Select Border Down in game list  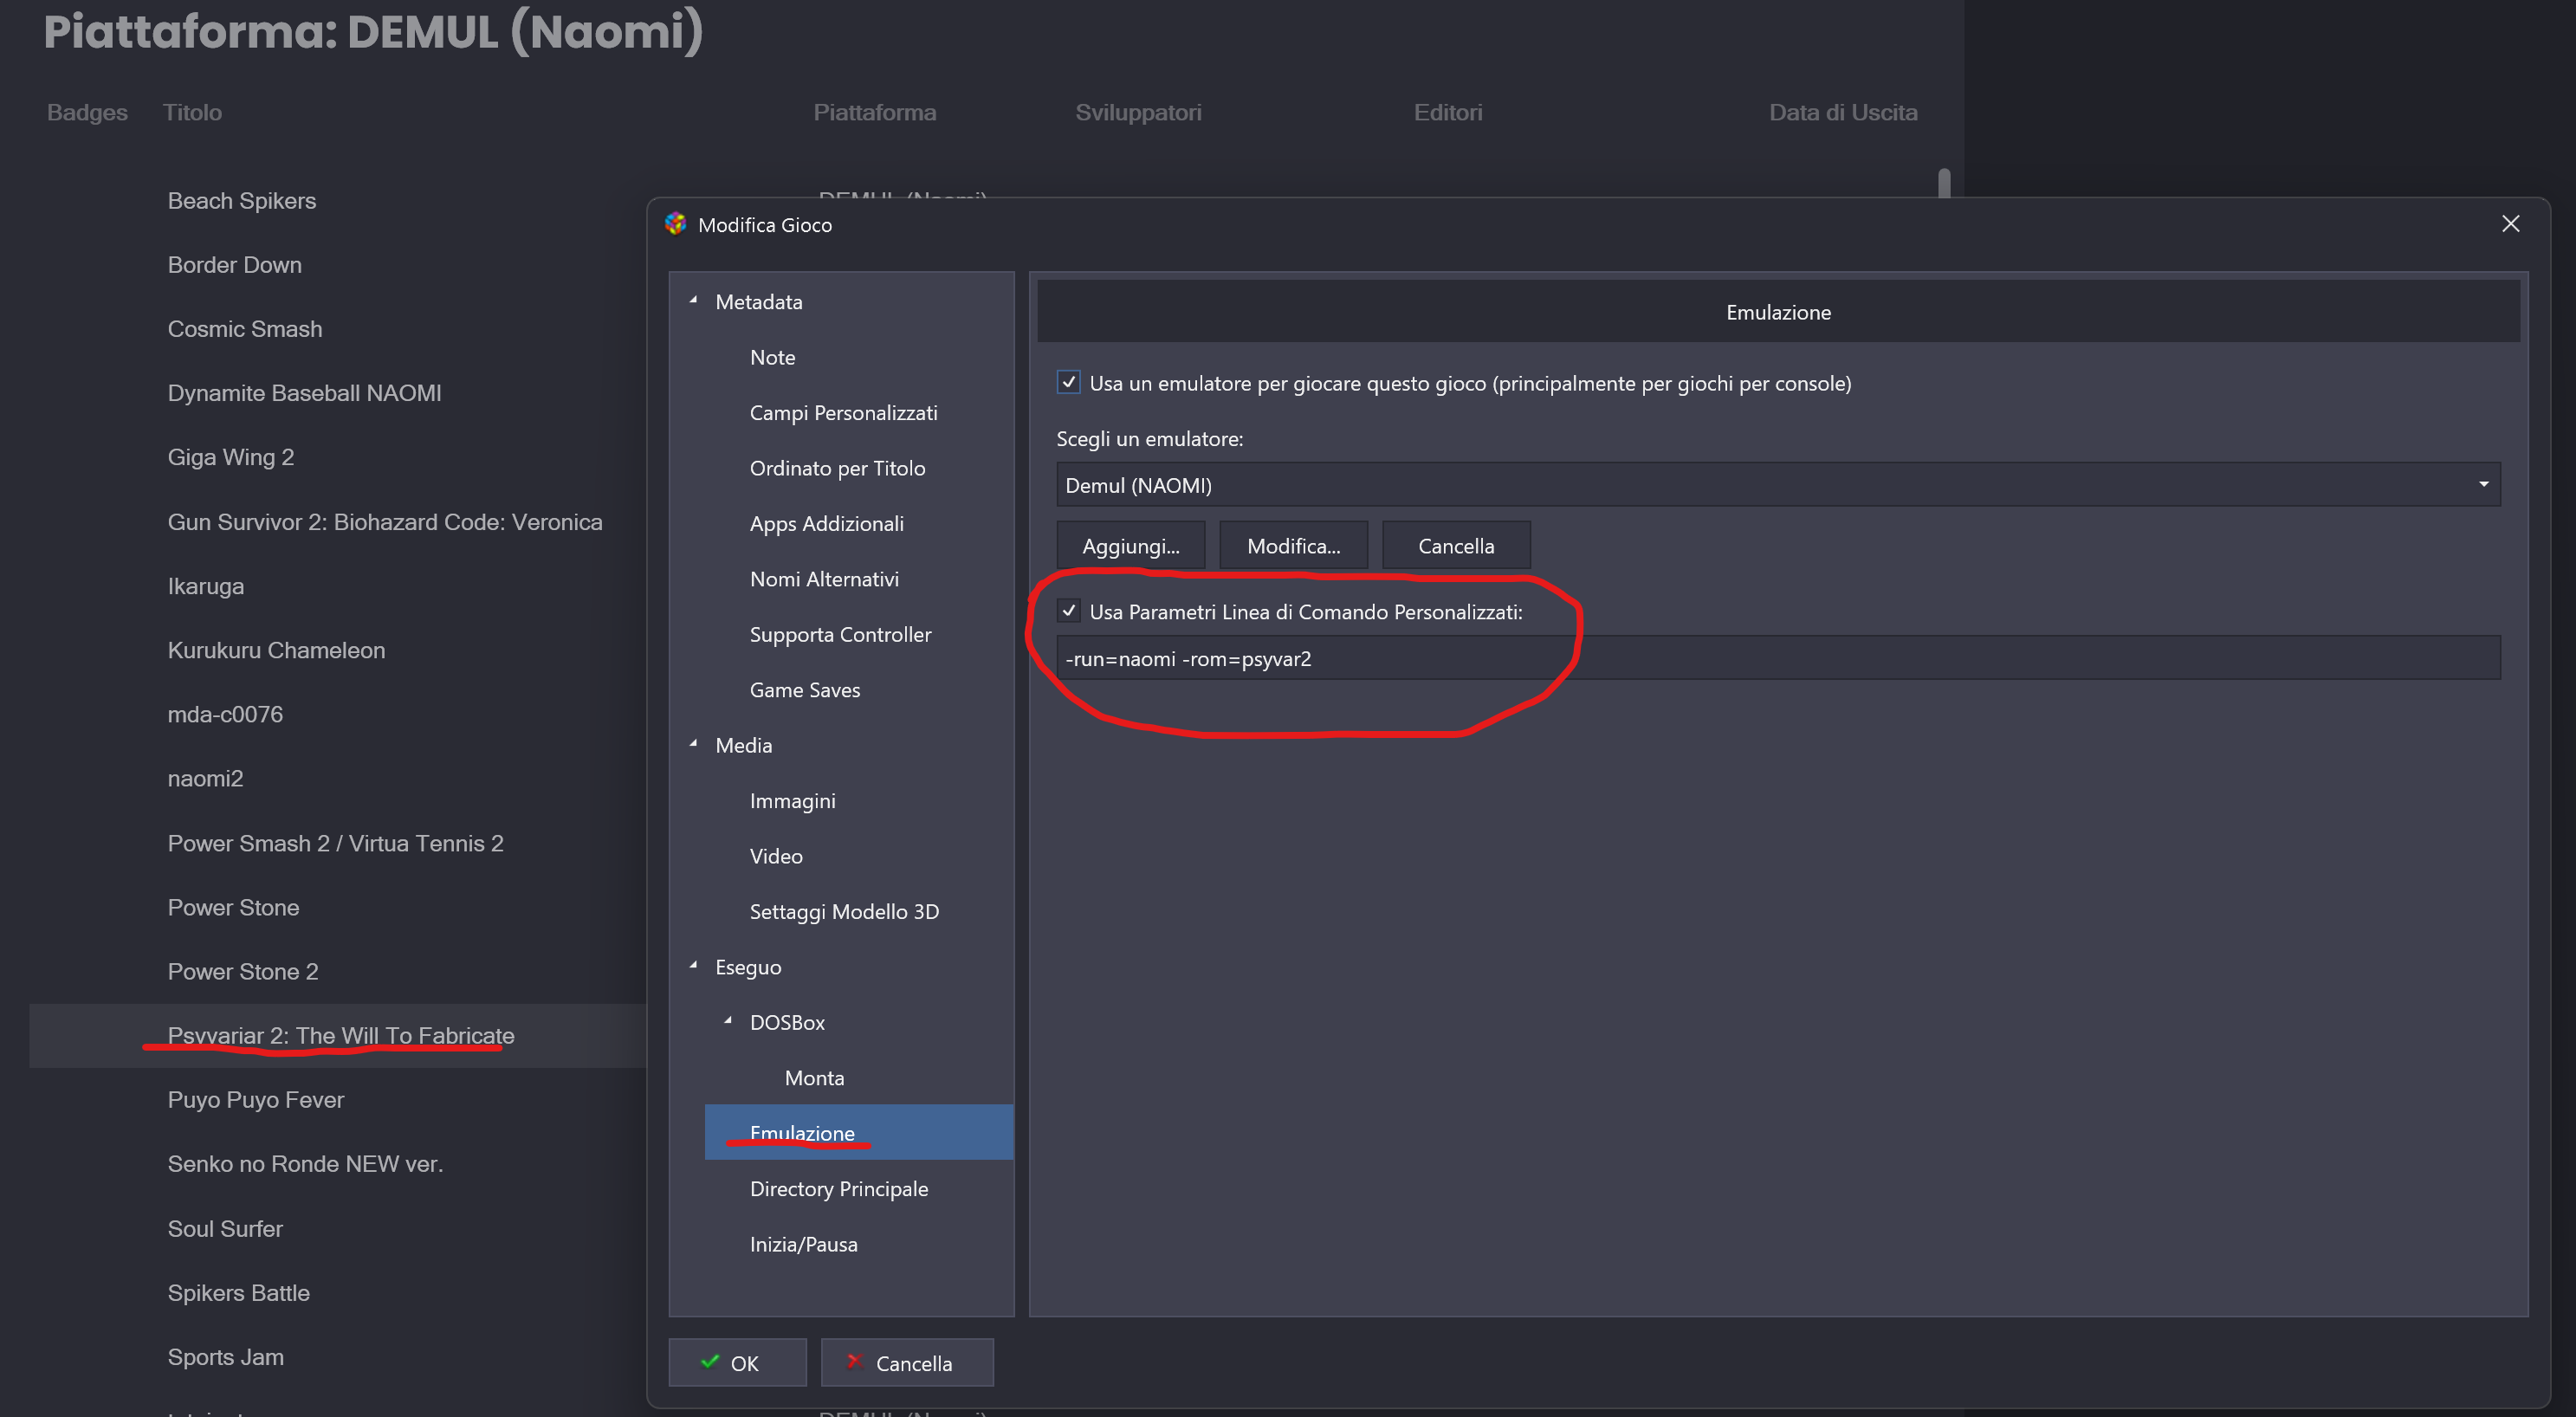point(234,265)
